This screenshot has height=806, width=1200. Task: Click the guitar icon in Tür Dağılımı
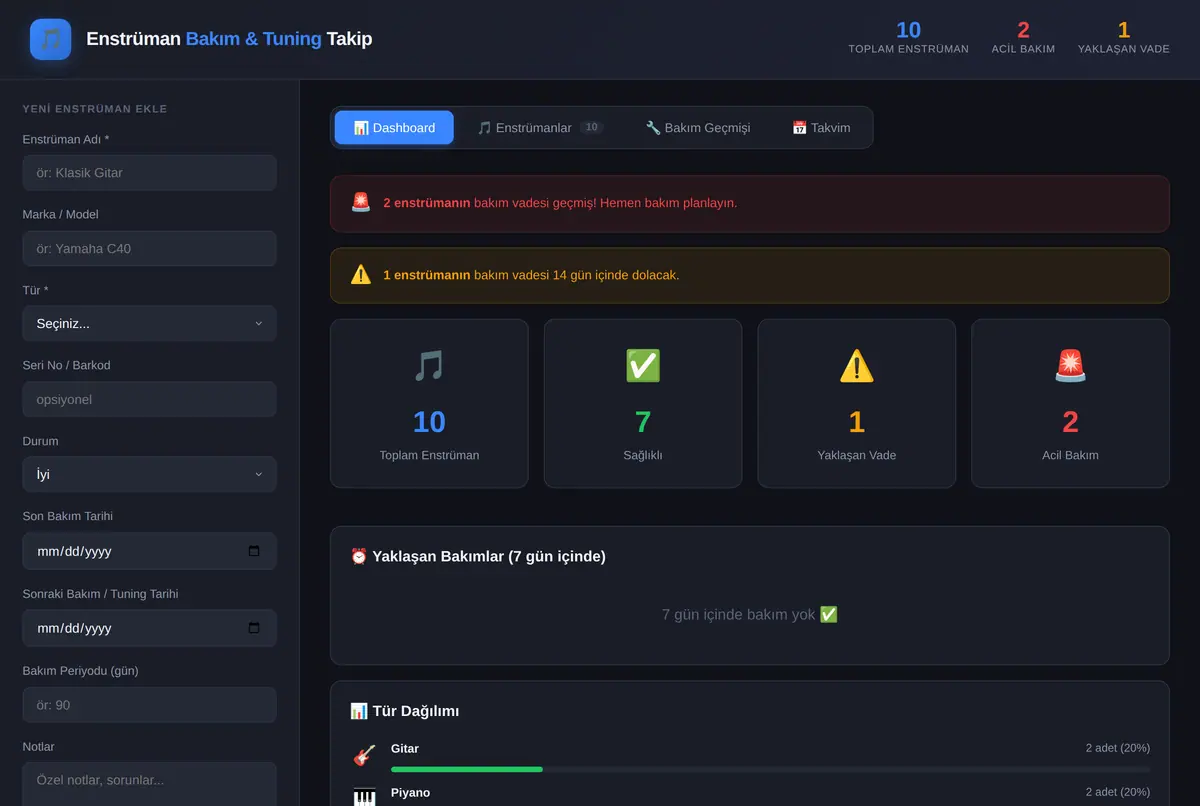365,756
